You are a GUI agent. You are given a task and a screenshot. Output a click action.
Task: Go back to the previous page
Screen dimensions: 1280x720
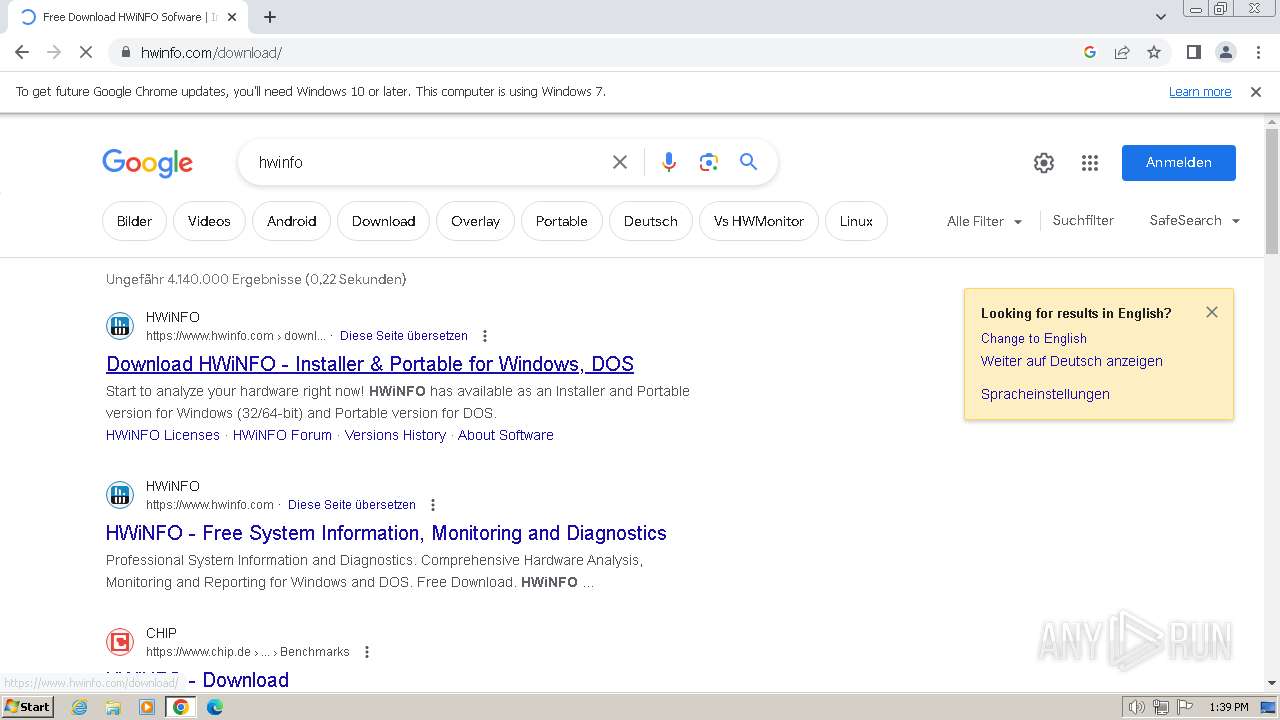tap(22, 52)
